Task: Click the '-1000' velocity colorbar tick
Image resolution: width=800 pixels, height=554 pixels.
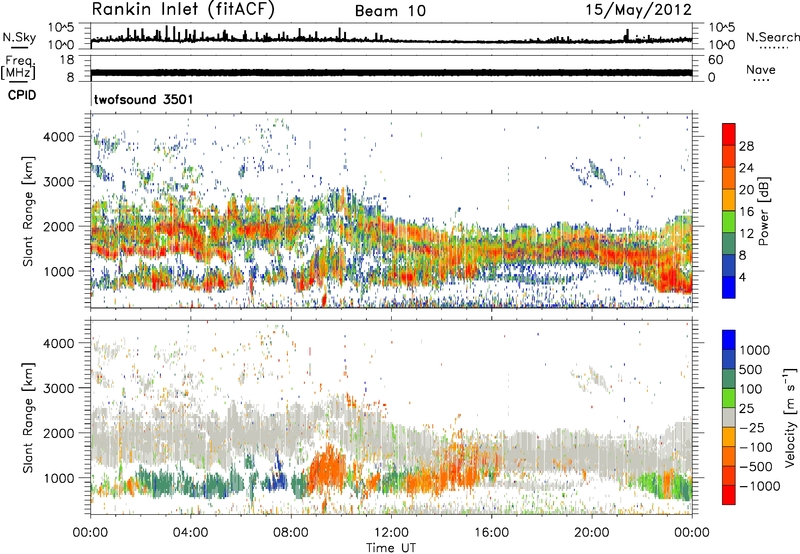Action: click(x=759, y=486)
